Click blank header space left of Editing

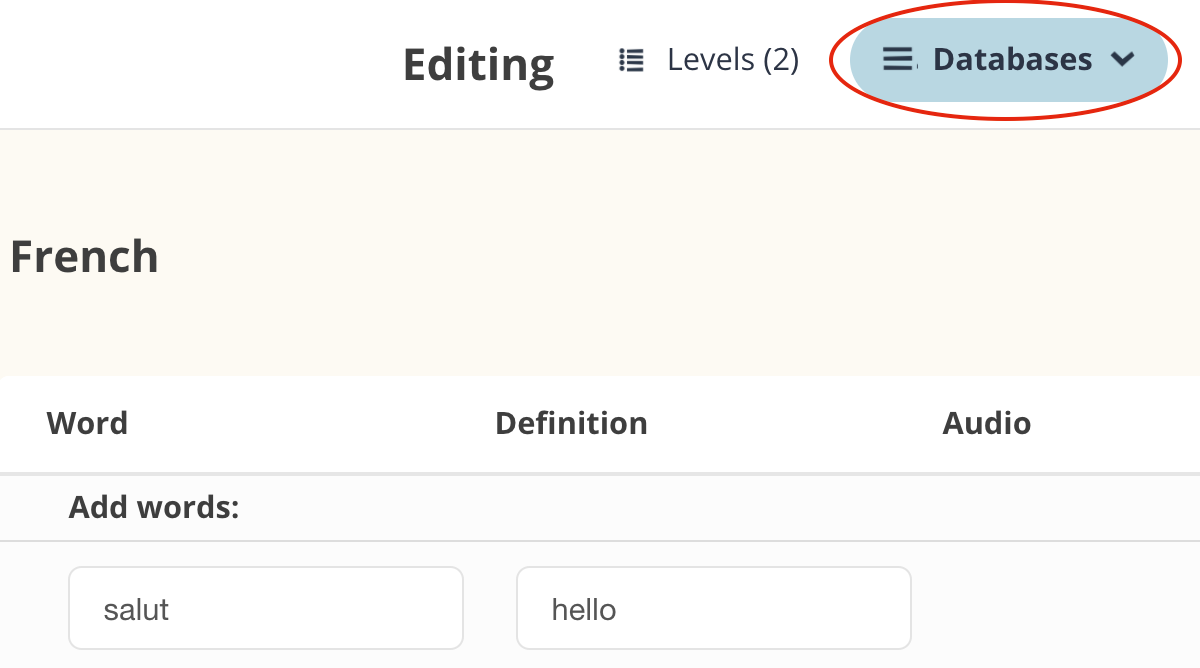coord(200,64)
